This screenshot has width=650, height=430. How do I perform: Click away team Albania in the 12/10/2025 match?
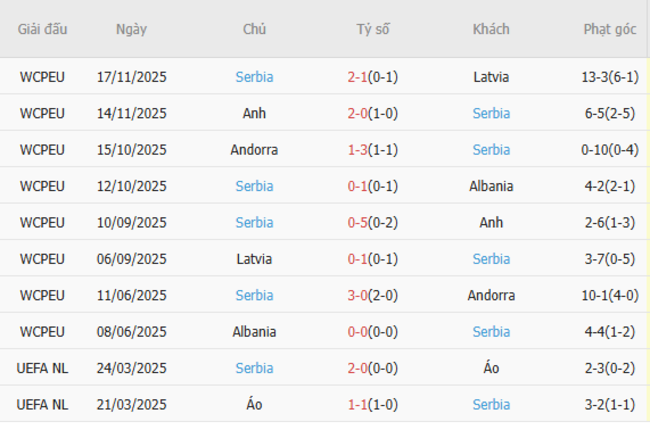tap(491, 186)
